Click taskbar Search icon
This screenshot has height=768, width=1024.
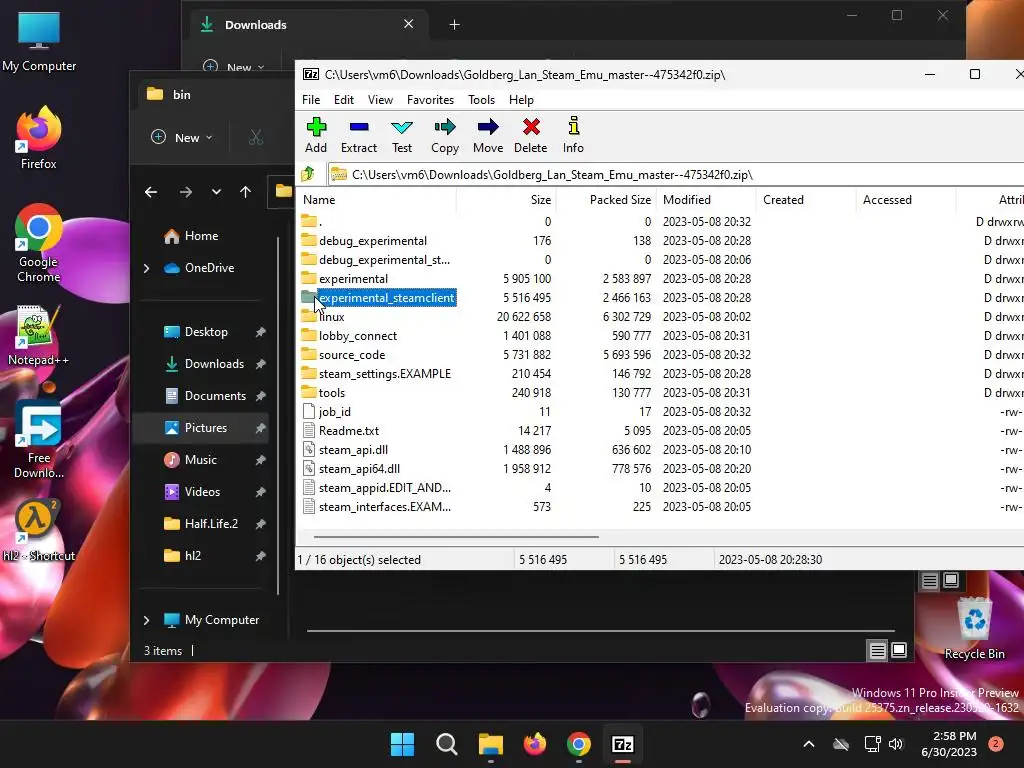[447, 744]
